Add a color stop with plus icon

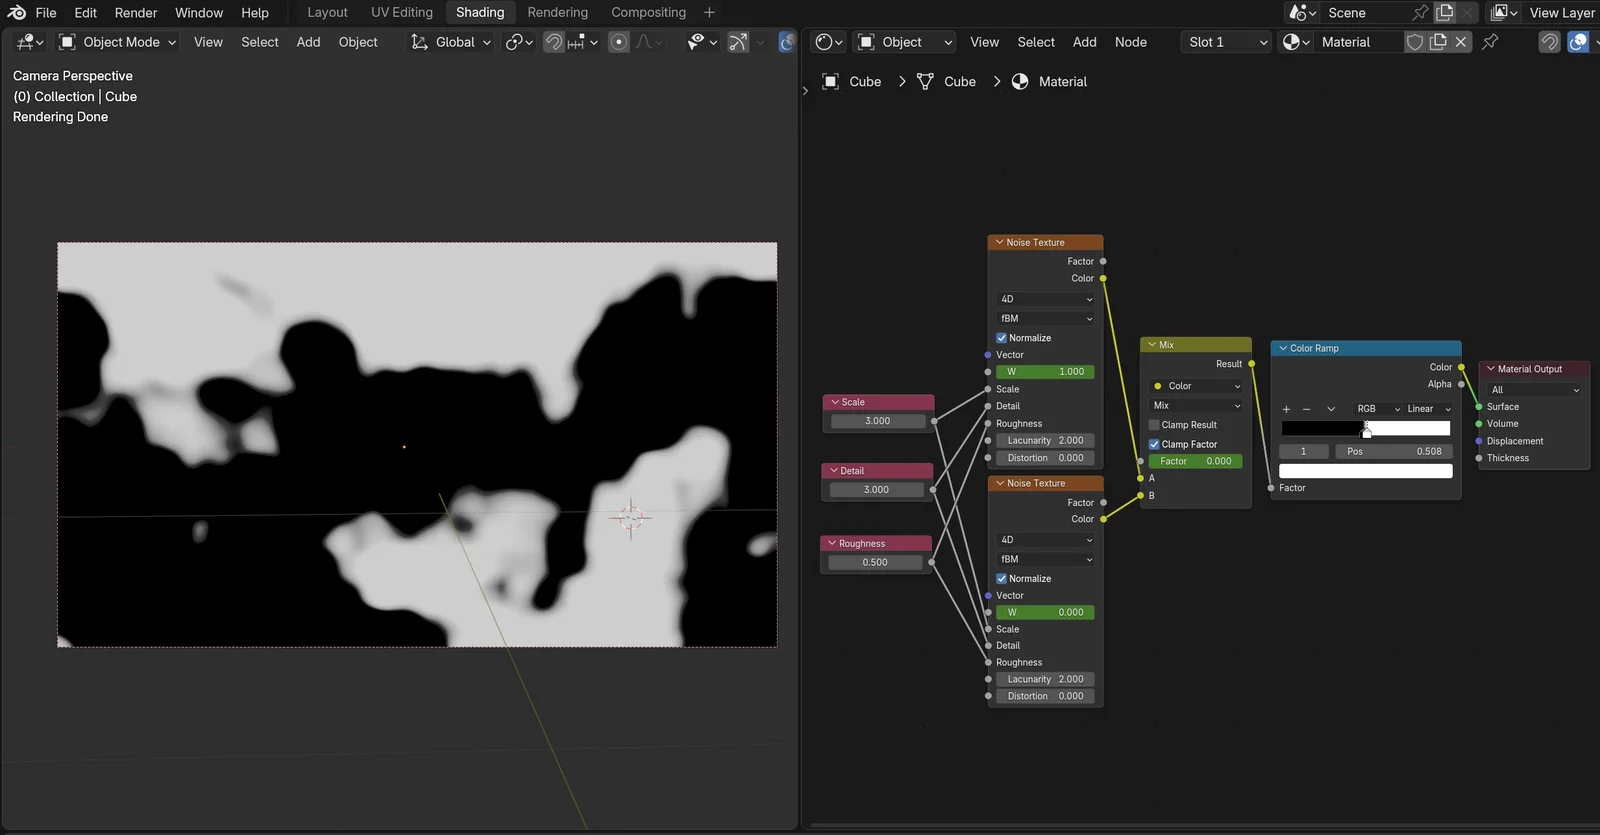[x=1286, y=409]
